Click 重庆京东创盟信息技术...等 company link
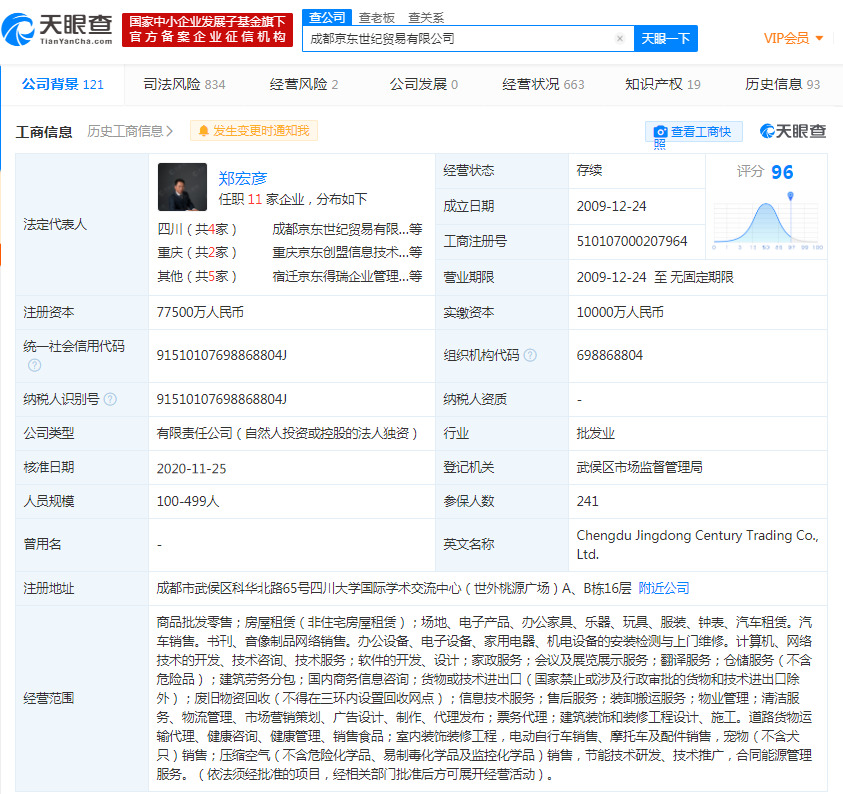 coord(347,252)
